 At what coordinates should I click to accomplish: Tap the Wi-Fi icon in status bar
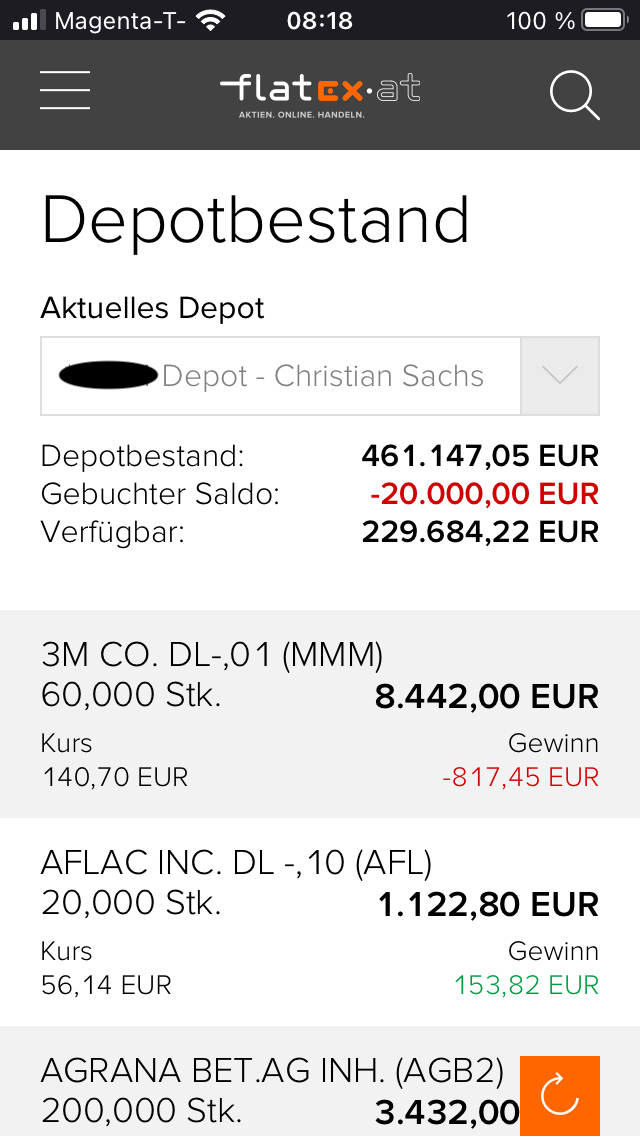coord(210,20)
